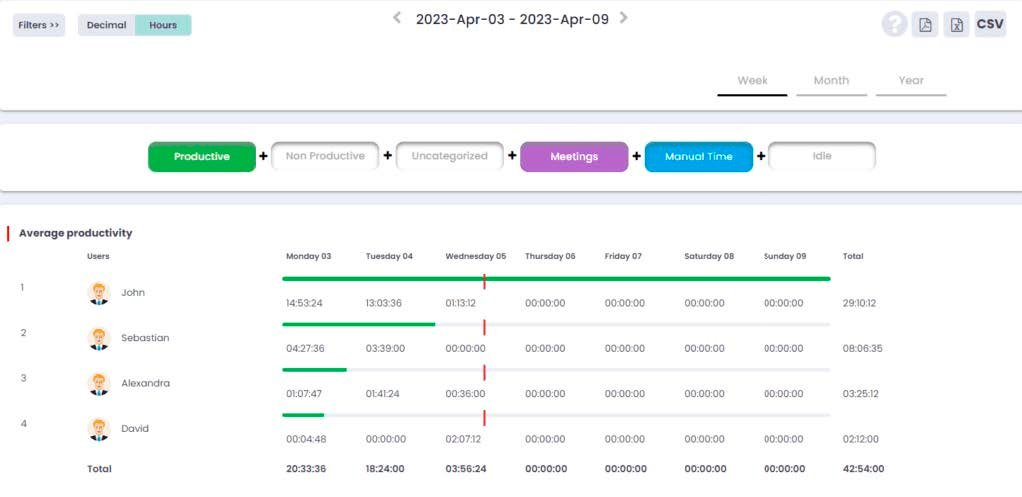This screenshot has height=497, width=1022.
Task: Expand the Filters panel
Action: pyautogui.click(x=39, y=25)
